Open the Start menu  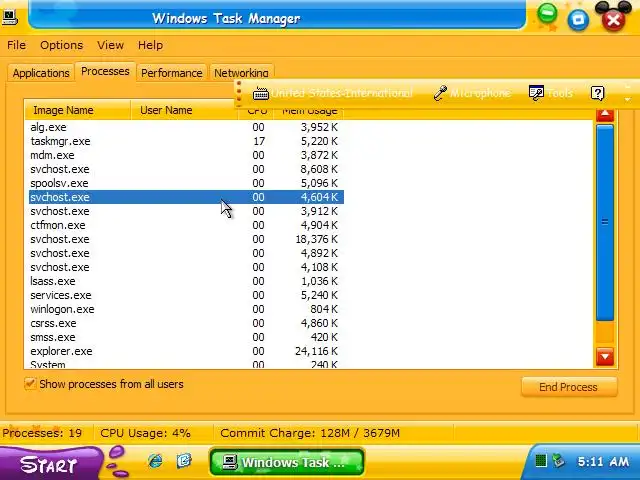point(49,464)
